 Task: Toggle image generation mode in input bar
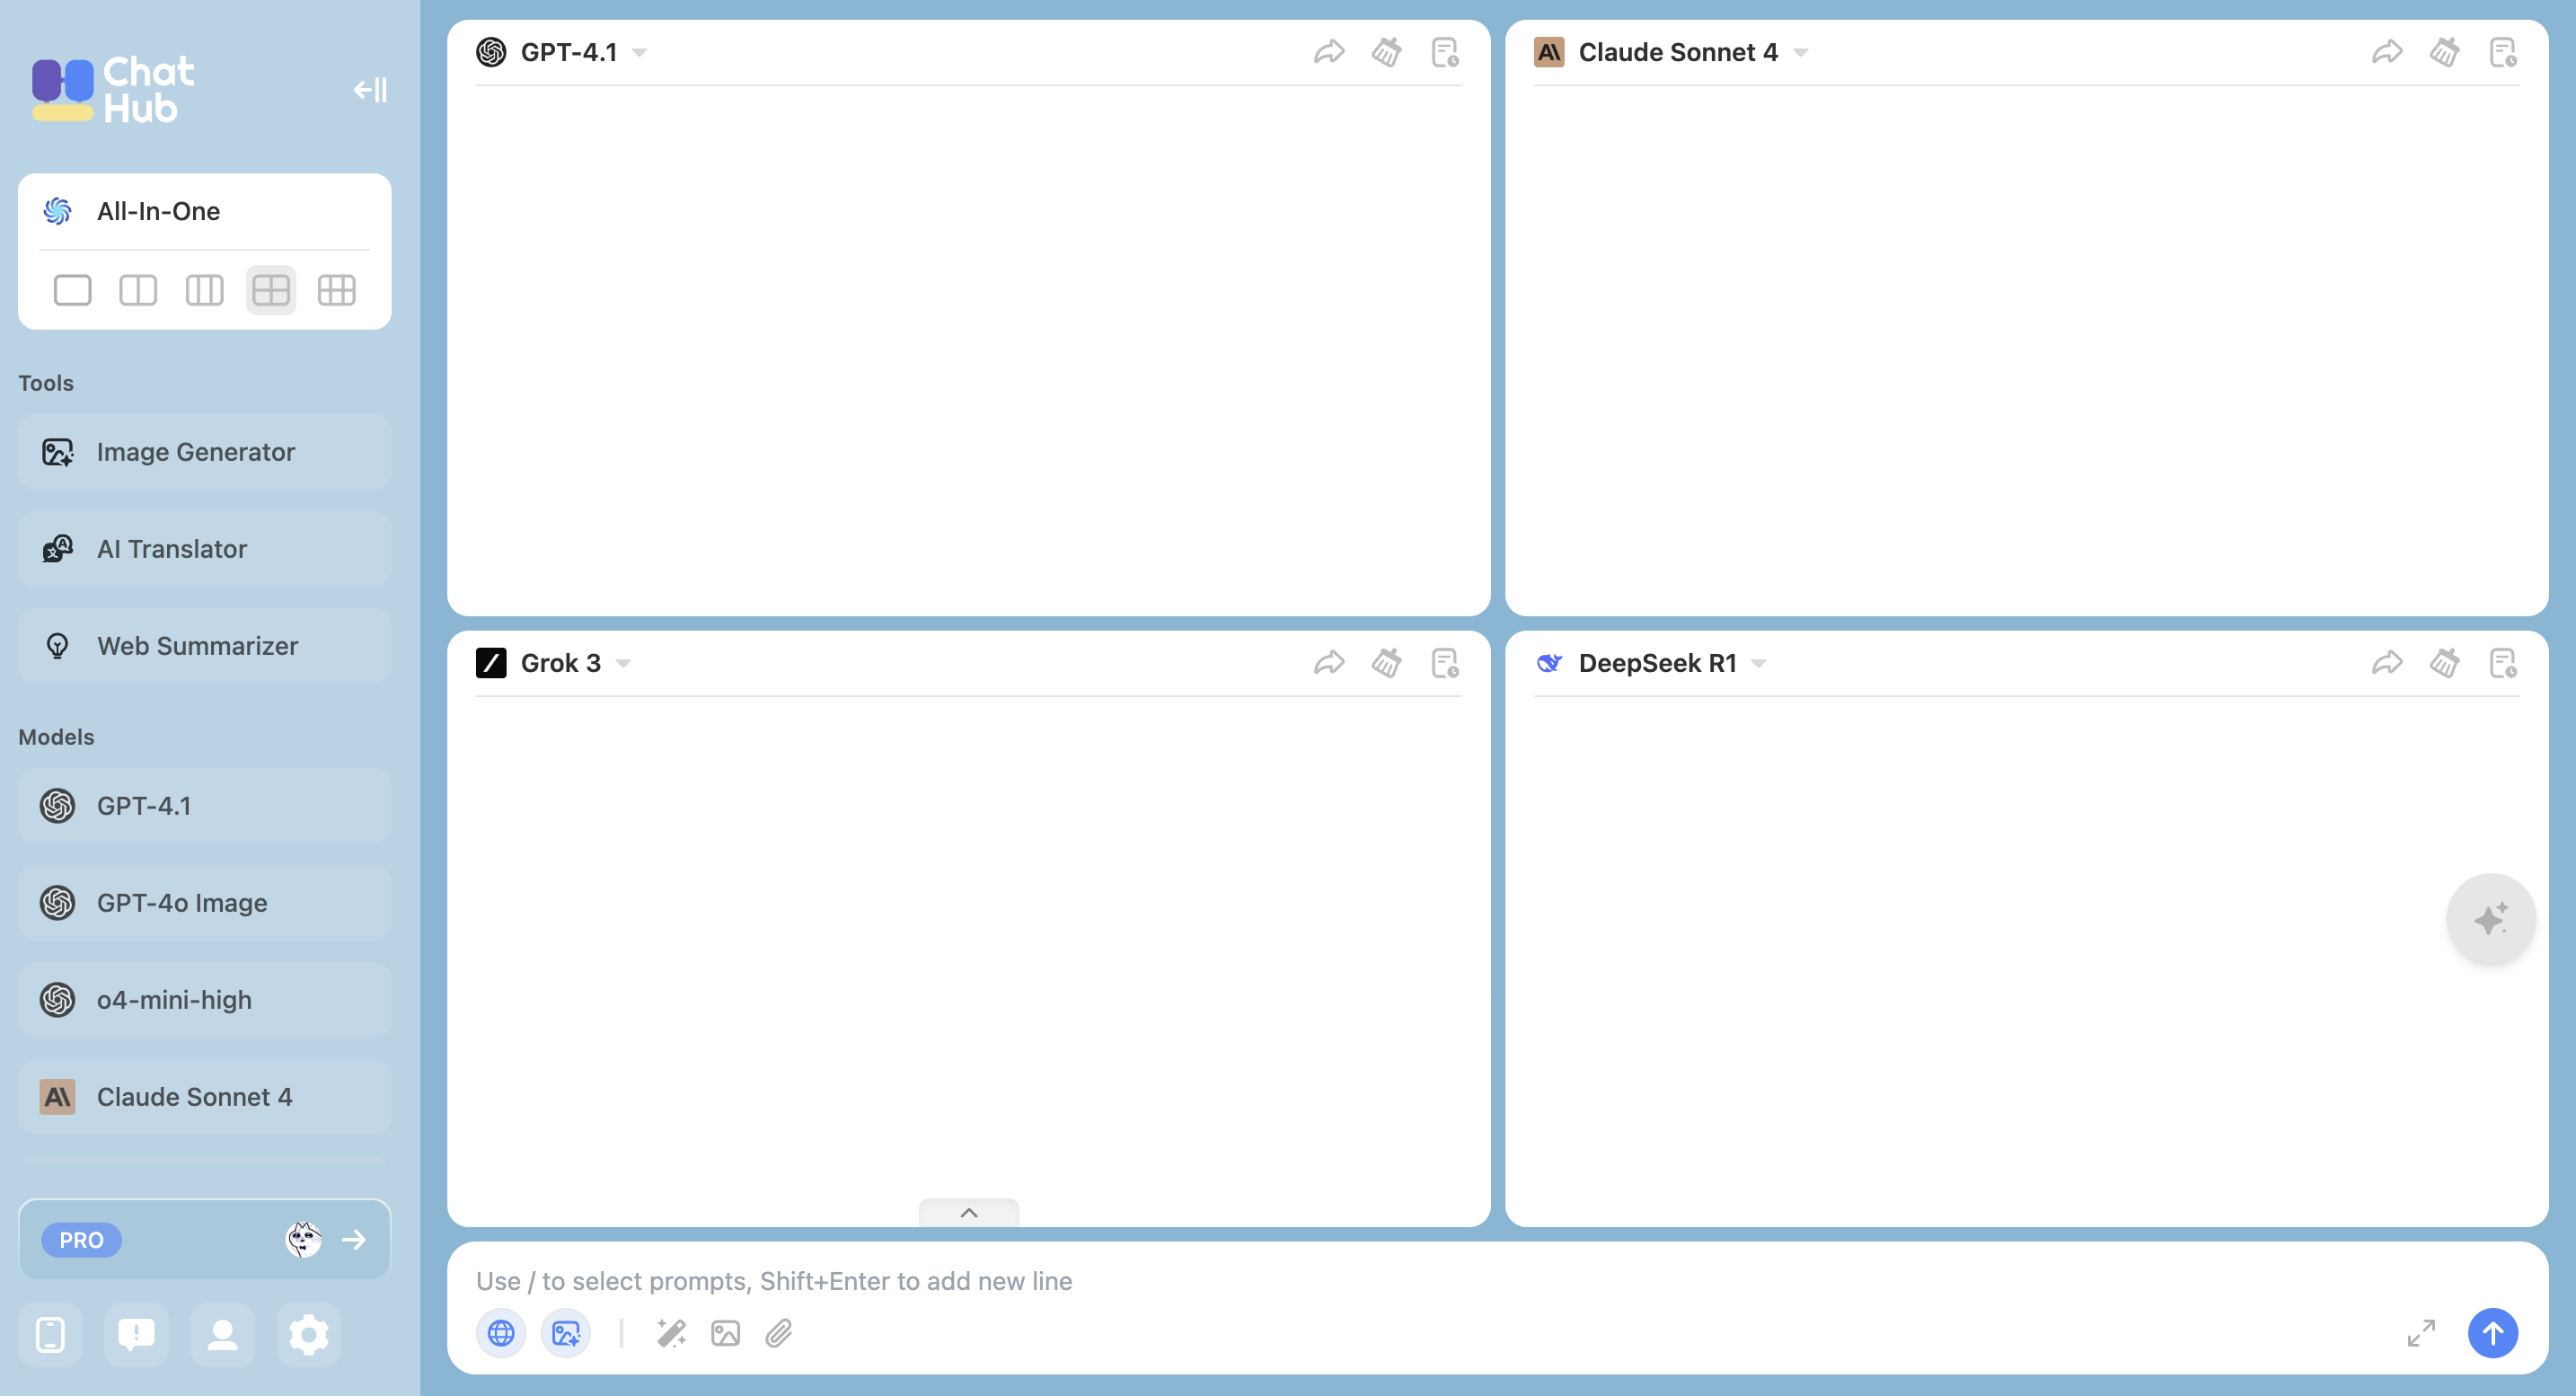(x=566, y=1333)
